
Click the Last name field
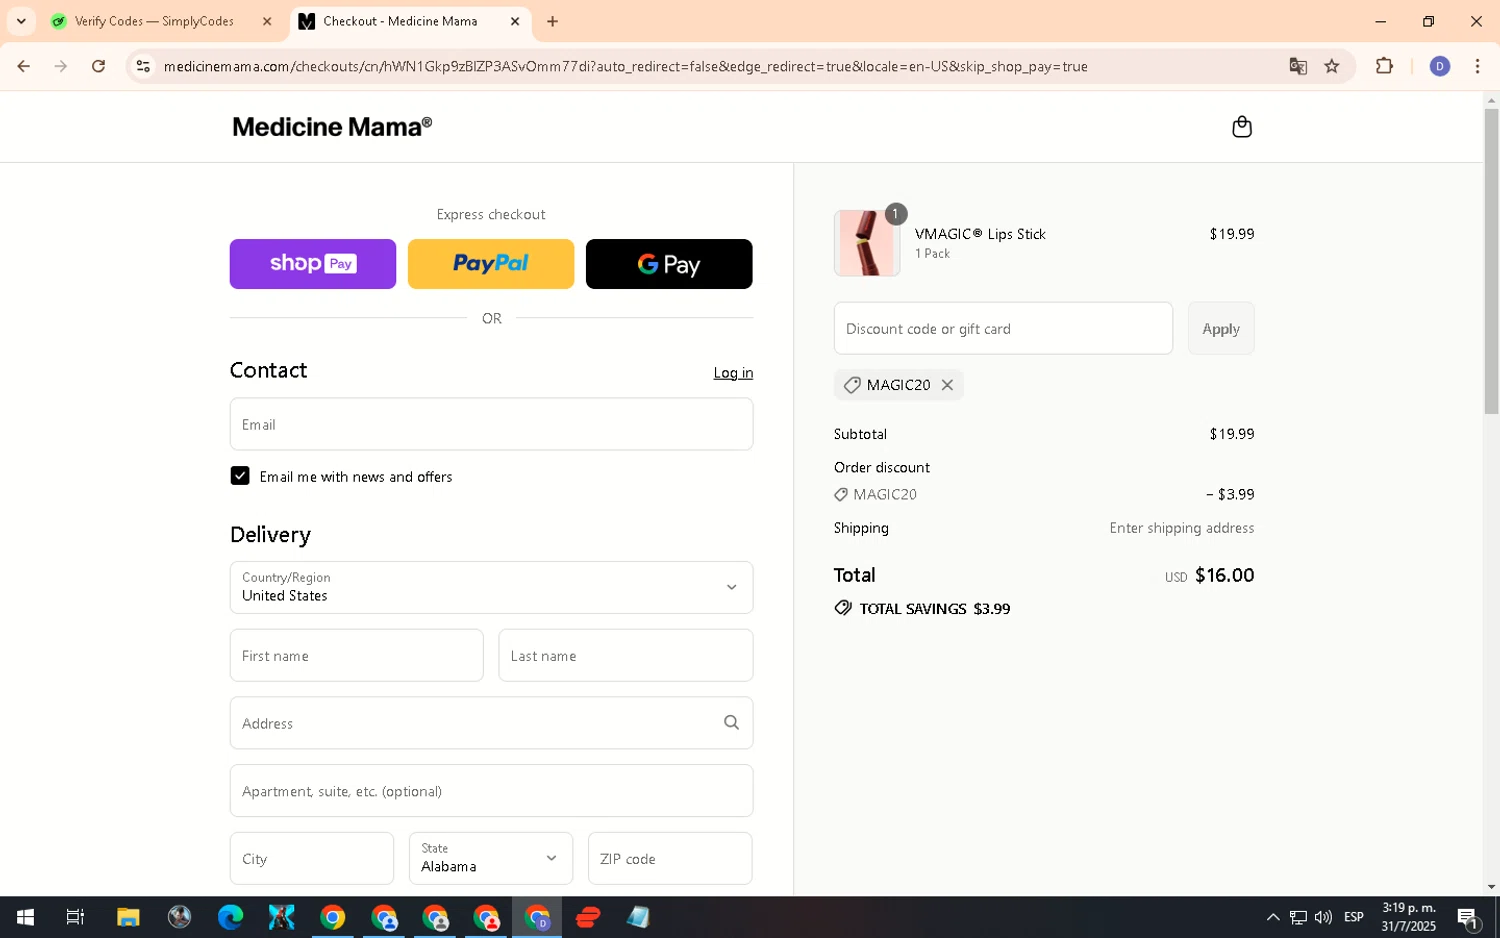(626, 655)
